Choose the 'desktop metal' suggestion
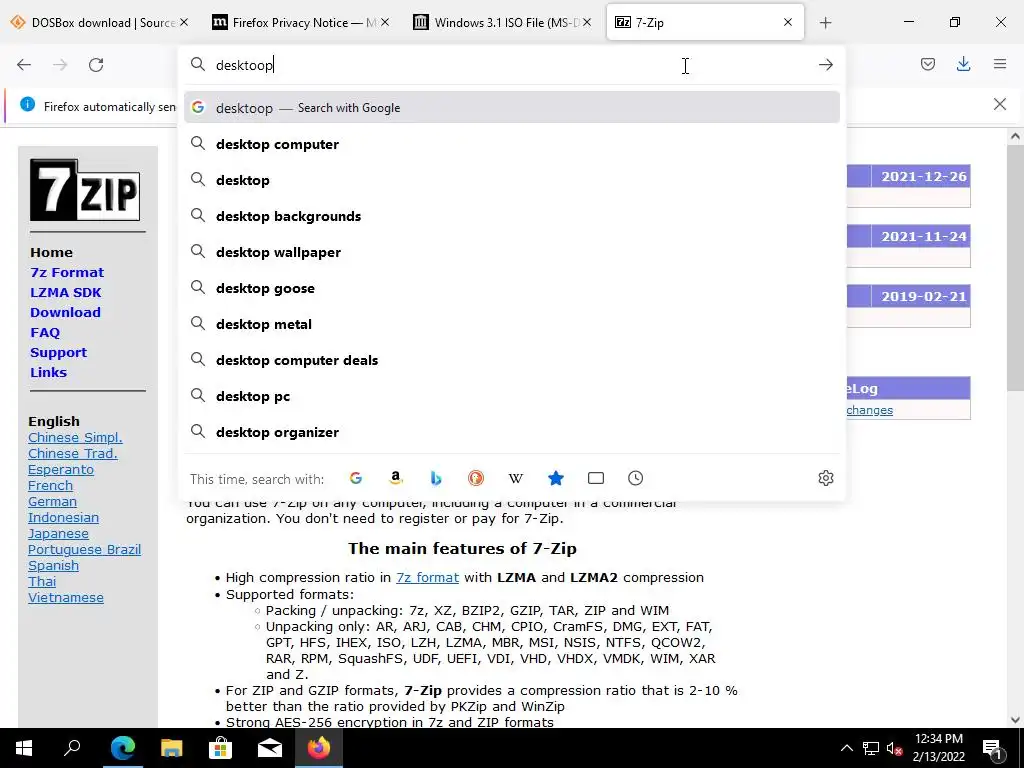Image resolution: width=1024 pixels, height=768 pixels. pos(512,324)
